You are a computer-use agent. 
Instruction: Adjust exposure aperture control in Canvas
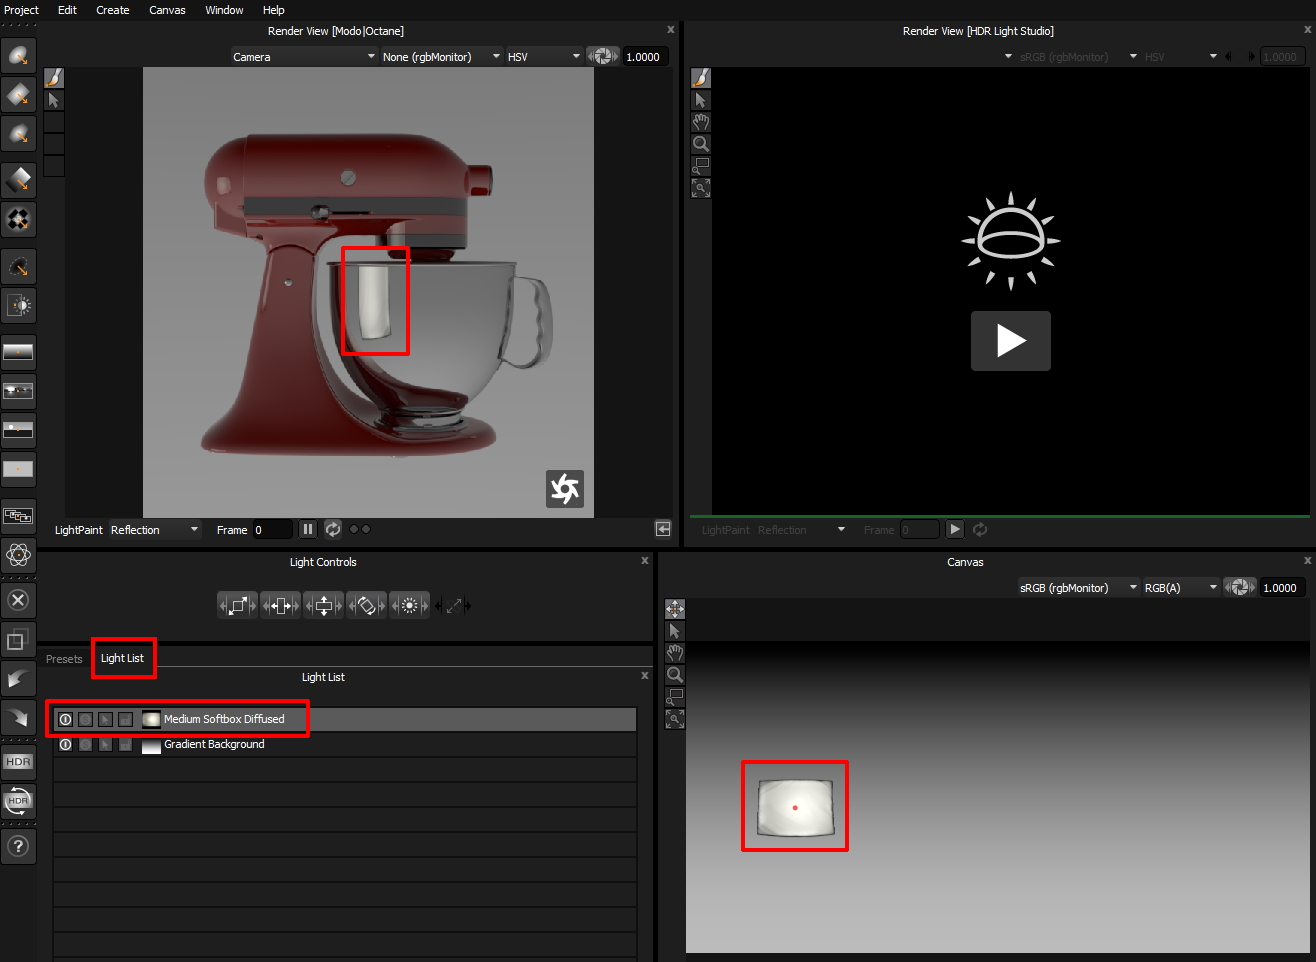[1239, 588]
